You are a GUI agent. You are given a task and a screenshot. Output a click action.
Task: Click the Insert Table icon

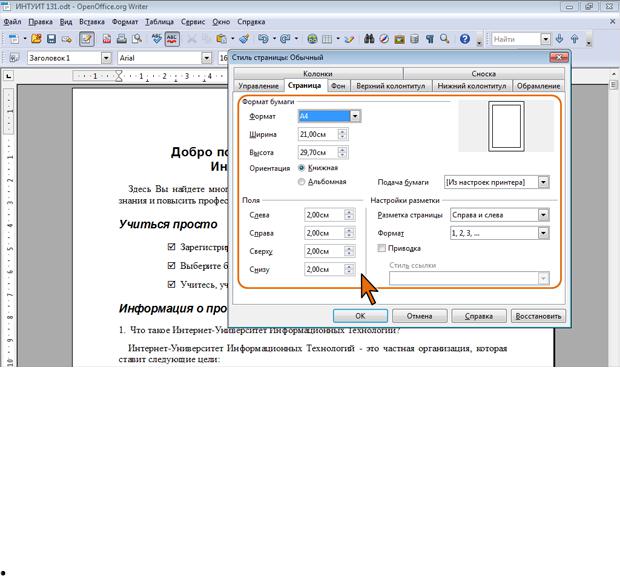[327, 39]
